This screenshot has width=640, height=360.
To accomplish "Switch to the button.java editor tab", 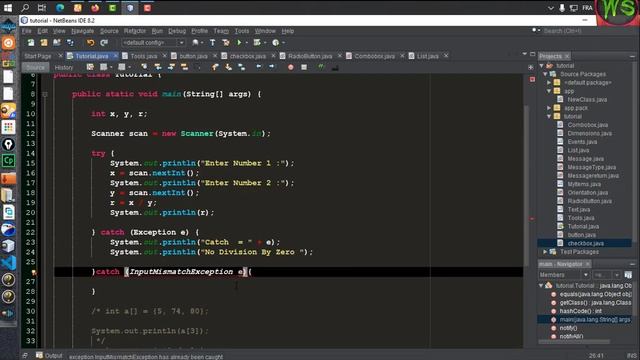I will click(193, 56).
